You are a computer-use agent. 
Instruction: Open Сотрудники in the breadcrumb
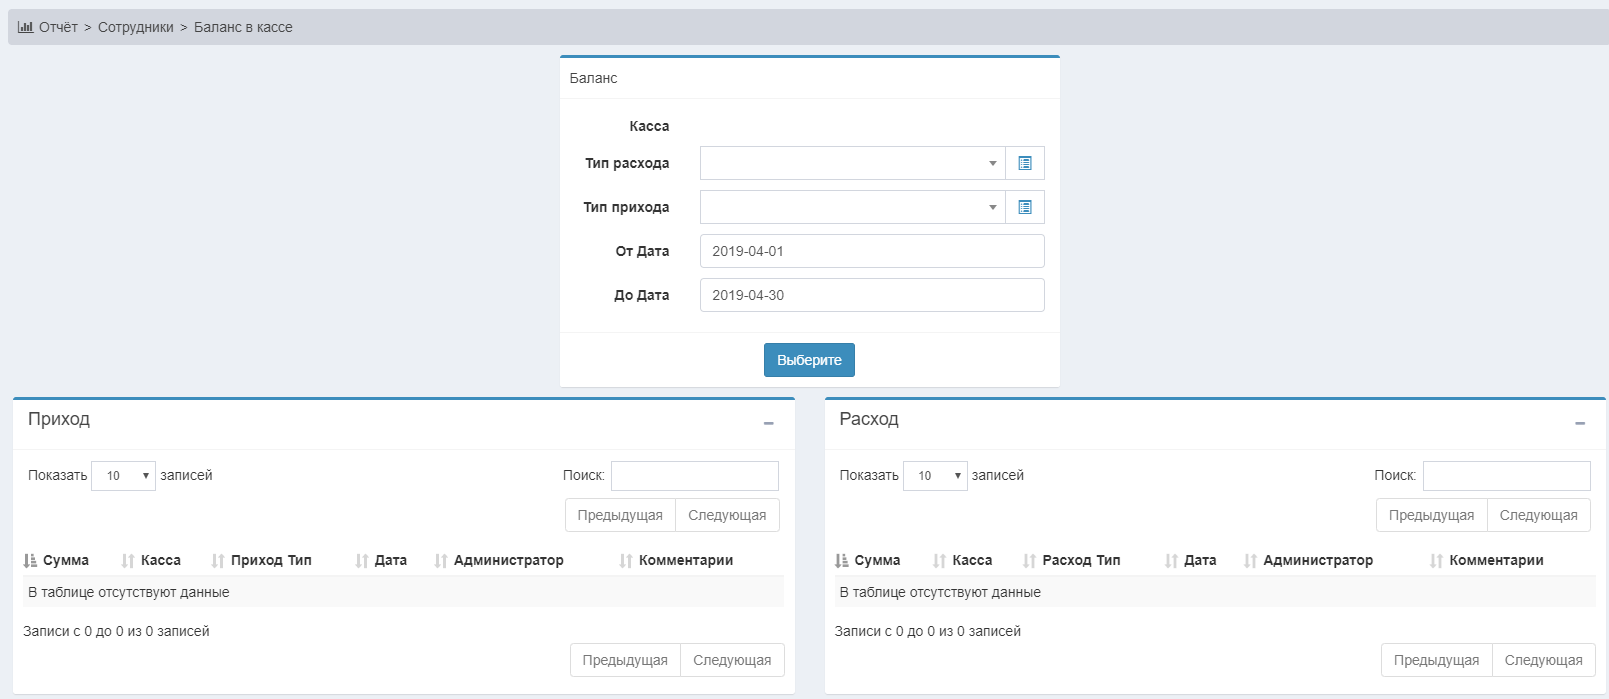(136, 27)
